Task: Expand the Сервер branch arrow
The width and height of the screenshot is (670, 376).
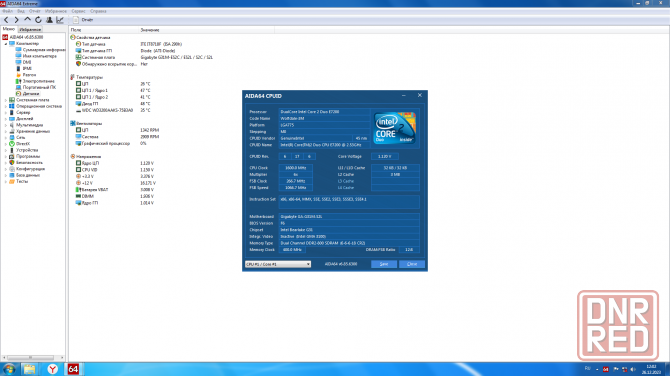Action: click(x=6, y=112)
